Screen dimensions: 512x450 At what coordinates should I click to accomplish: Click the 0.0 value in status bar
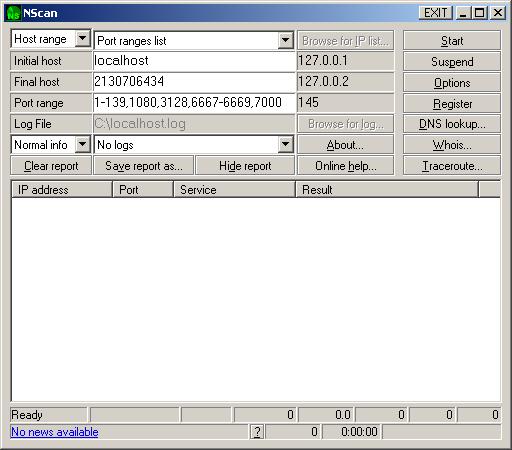pyautogui.click(x=343, y=415)
